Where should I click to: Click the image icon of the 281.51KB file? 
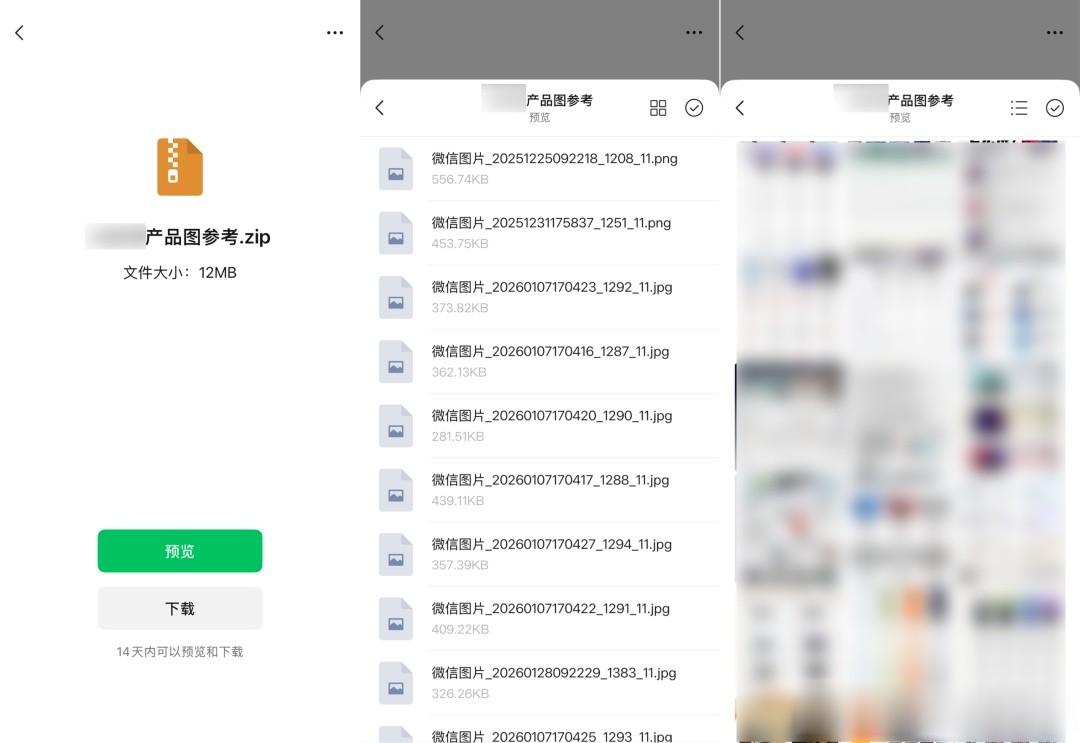pyautogui.click(x=395, y=426)
